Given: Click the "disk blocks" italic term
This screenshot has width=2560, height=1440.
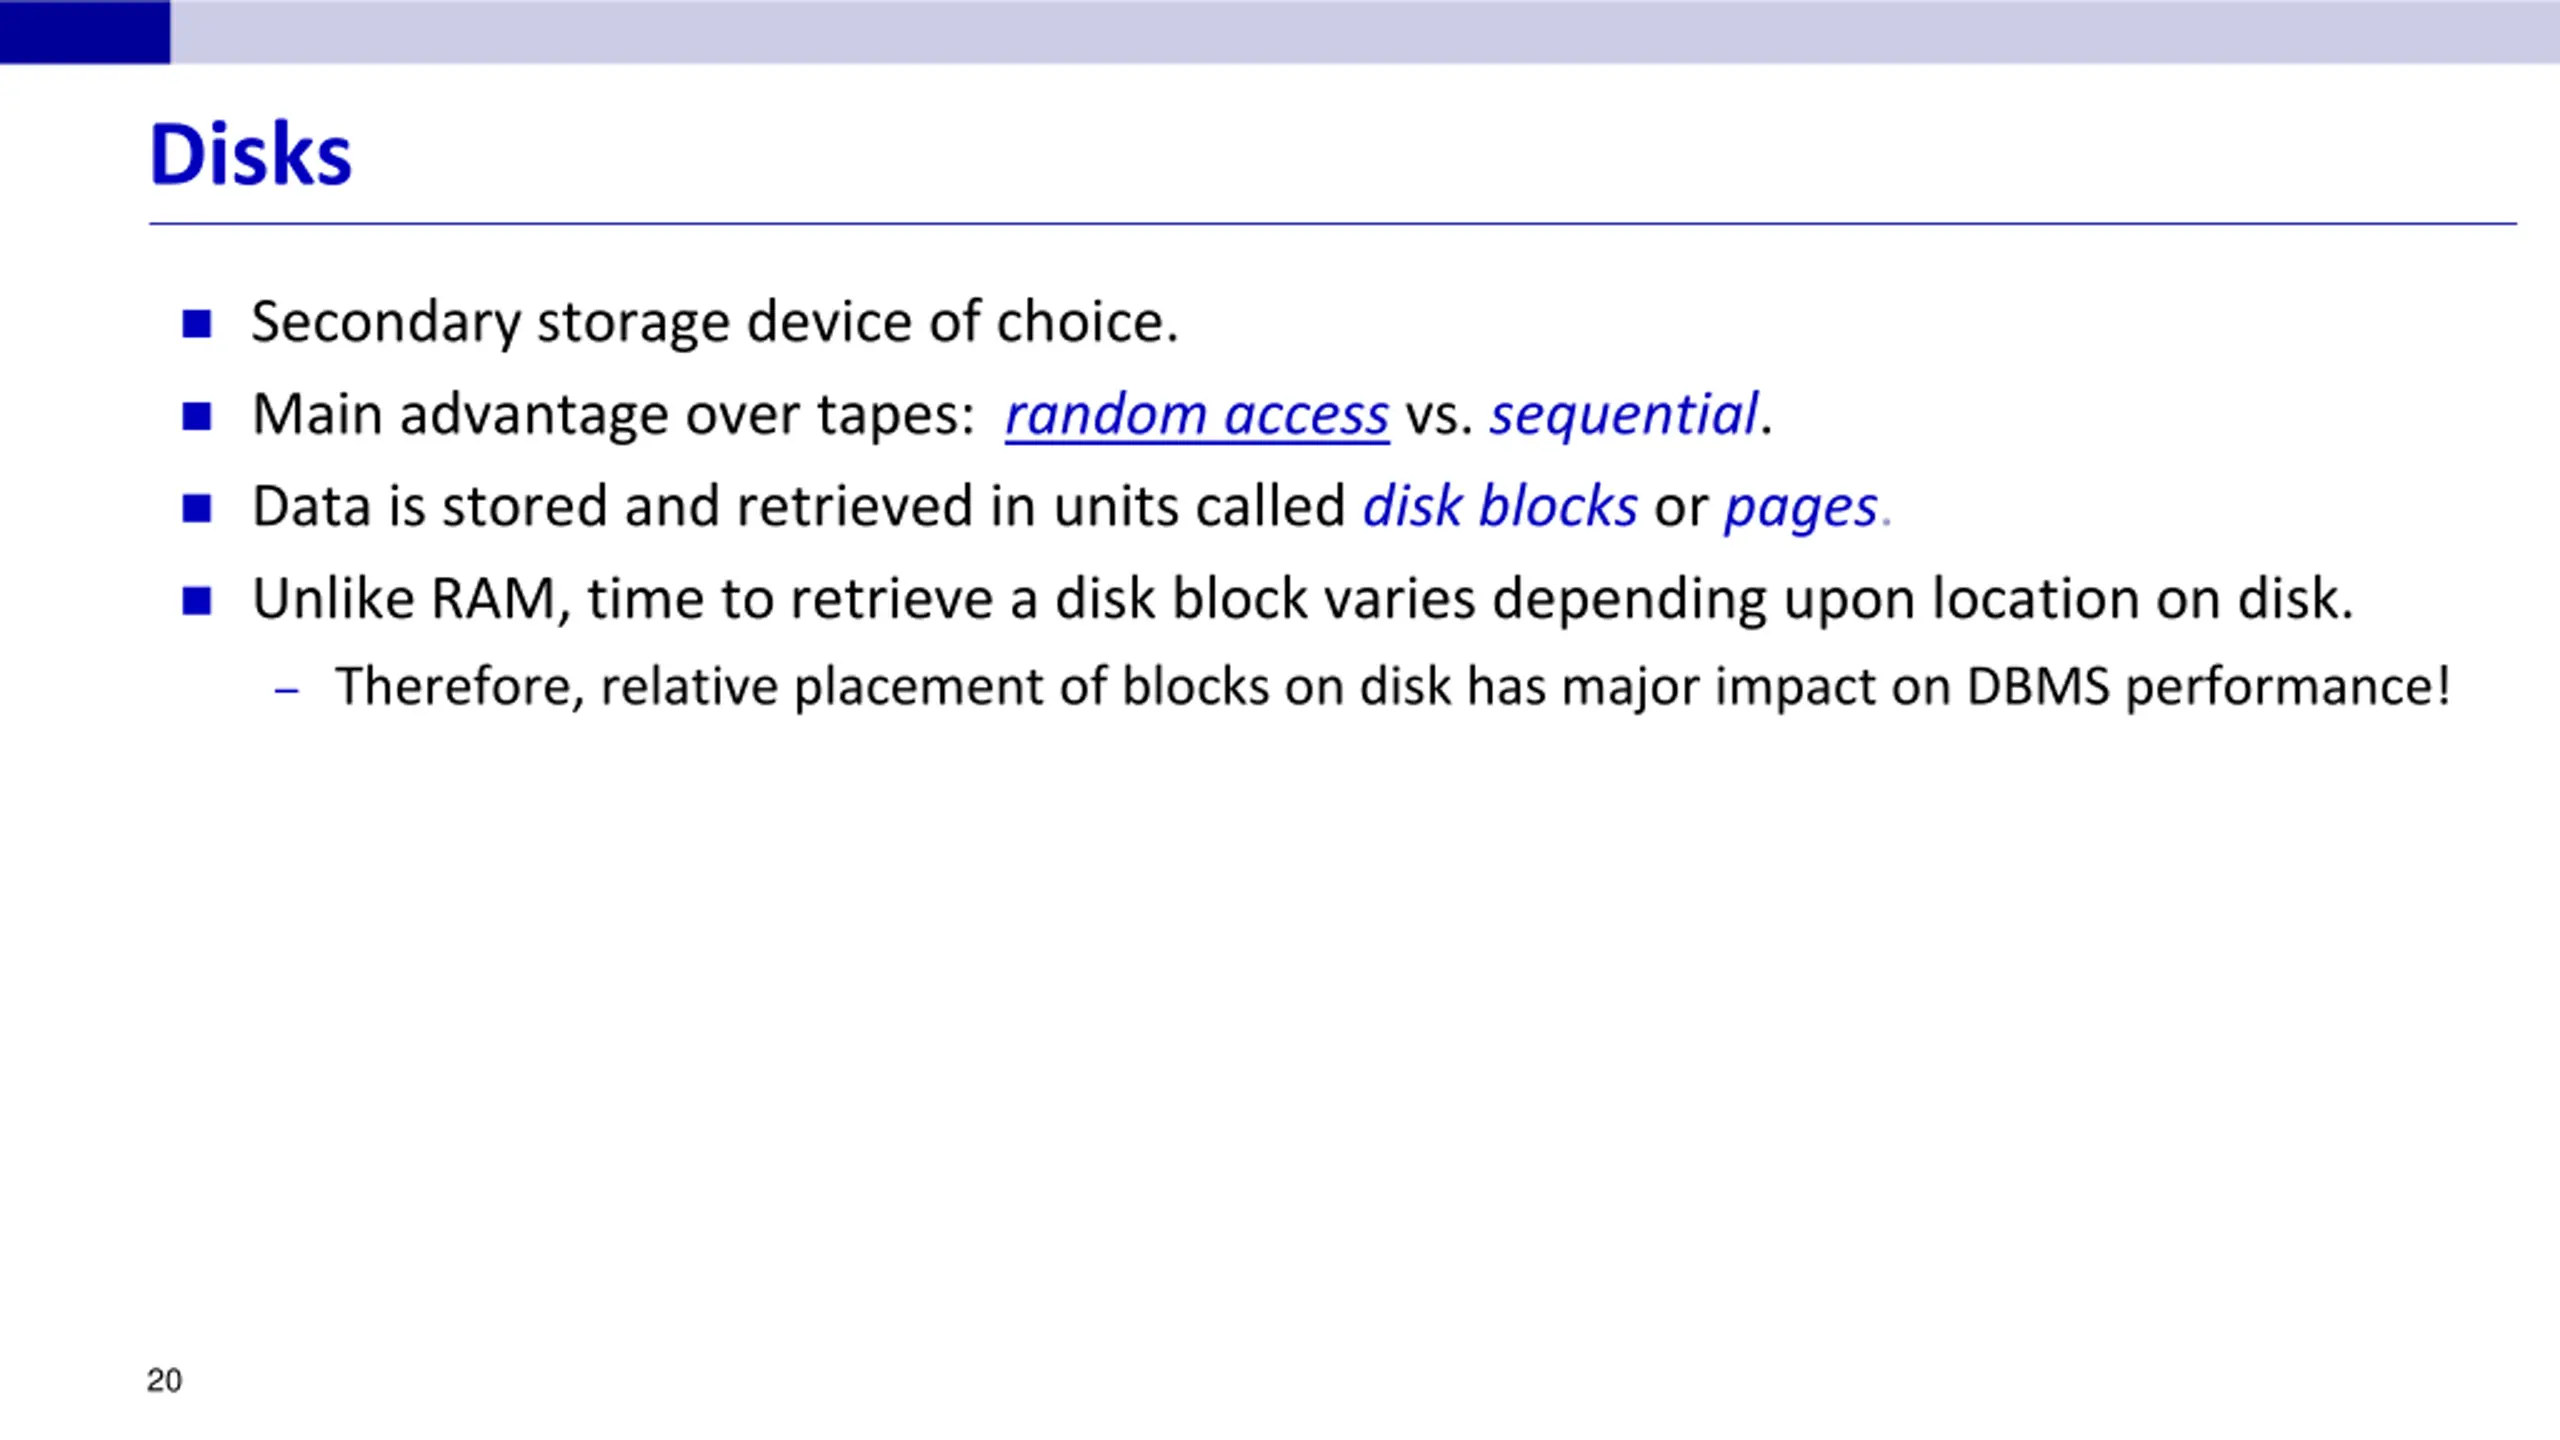Looking at the screenshot, I should point(1500,506).
